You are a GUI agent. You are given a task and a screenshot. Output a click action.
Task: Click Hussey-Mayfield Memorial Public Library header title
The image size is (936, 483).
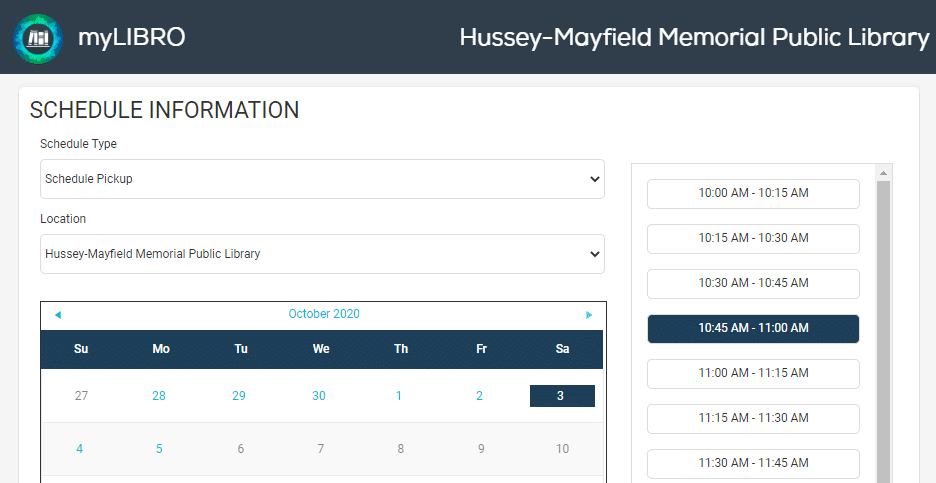tap(695, 37)
